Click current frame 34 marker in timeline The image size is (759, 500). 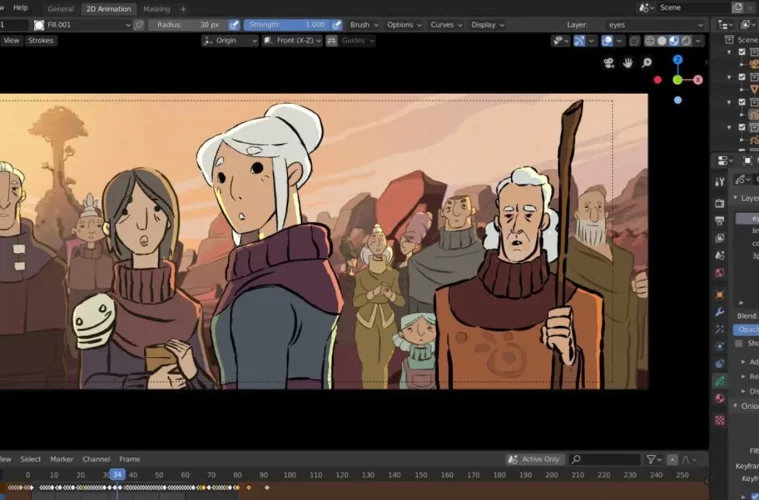point(117,475)
